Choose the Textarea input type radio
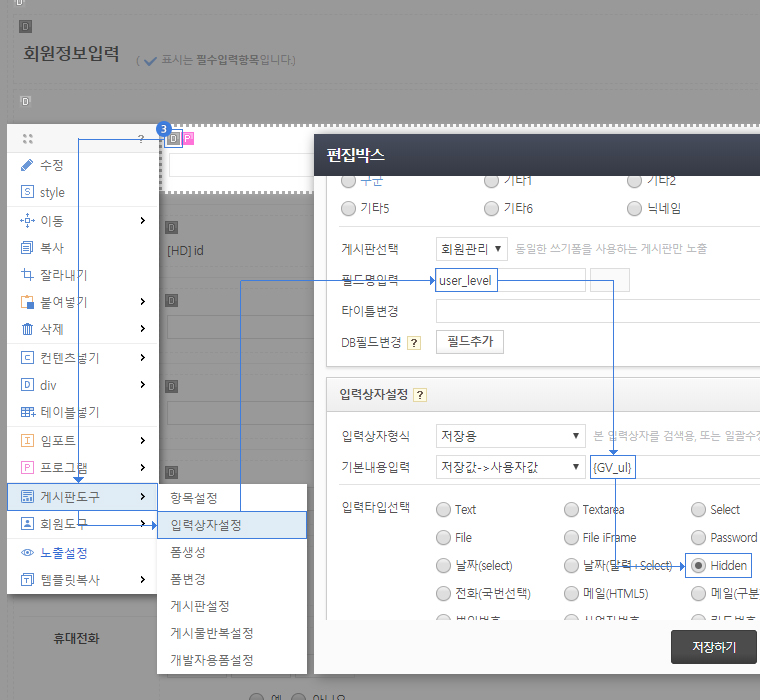 [571, 509]
